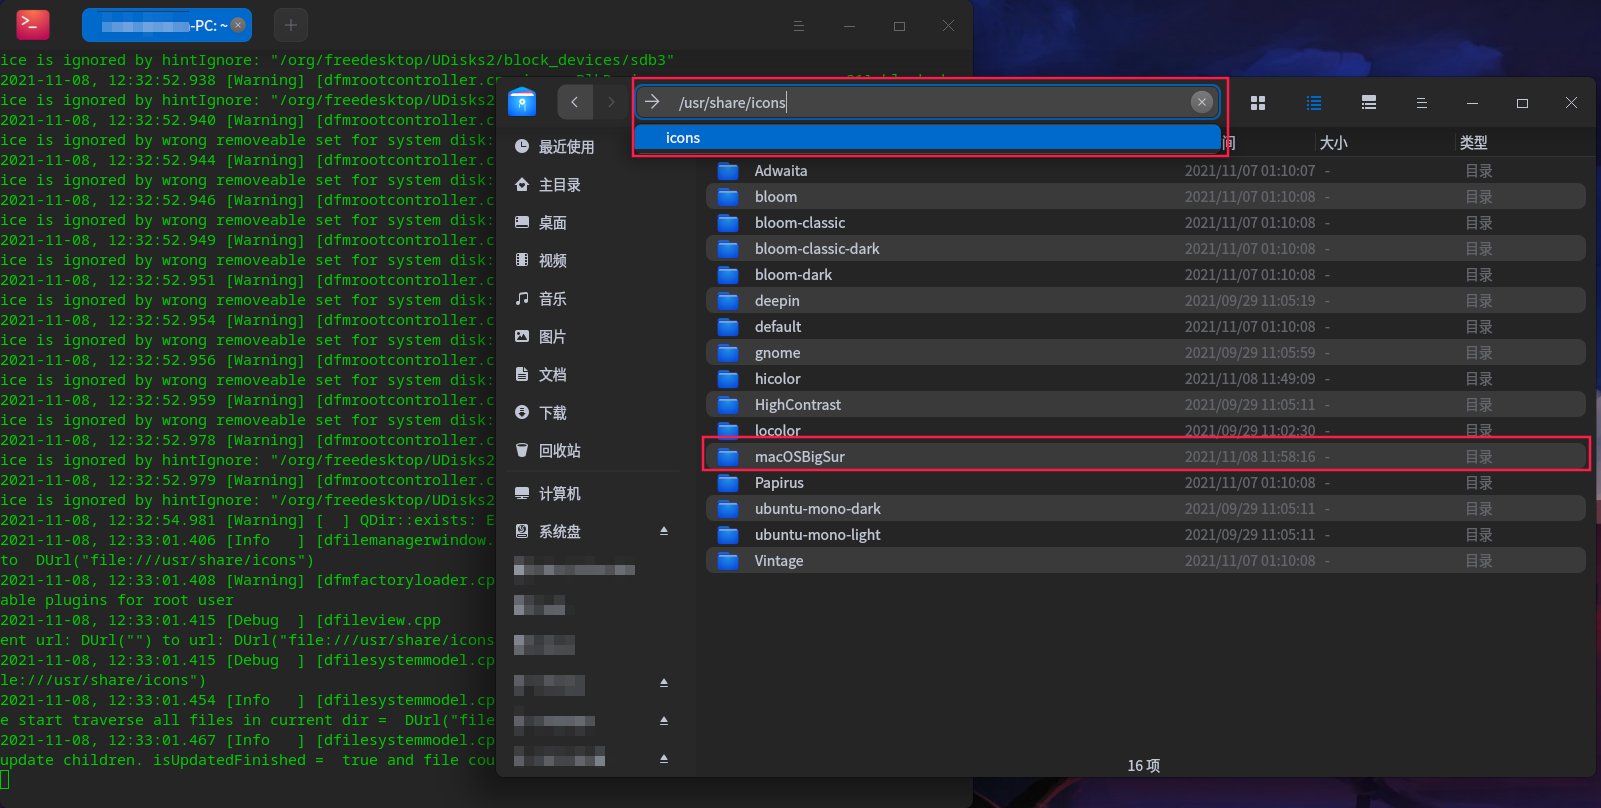Image resolution: width=1601 pixels, height=808 pixels.
Task: Open the terminal window menu
Action: click(799, 26)
